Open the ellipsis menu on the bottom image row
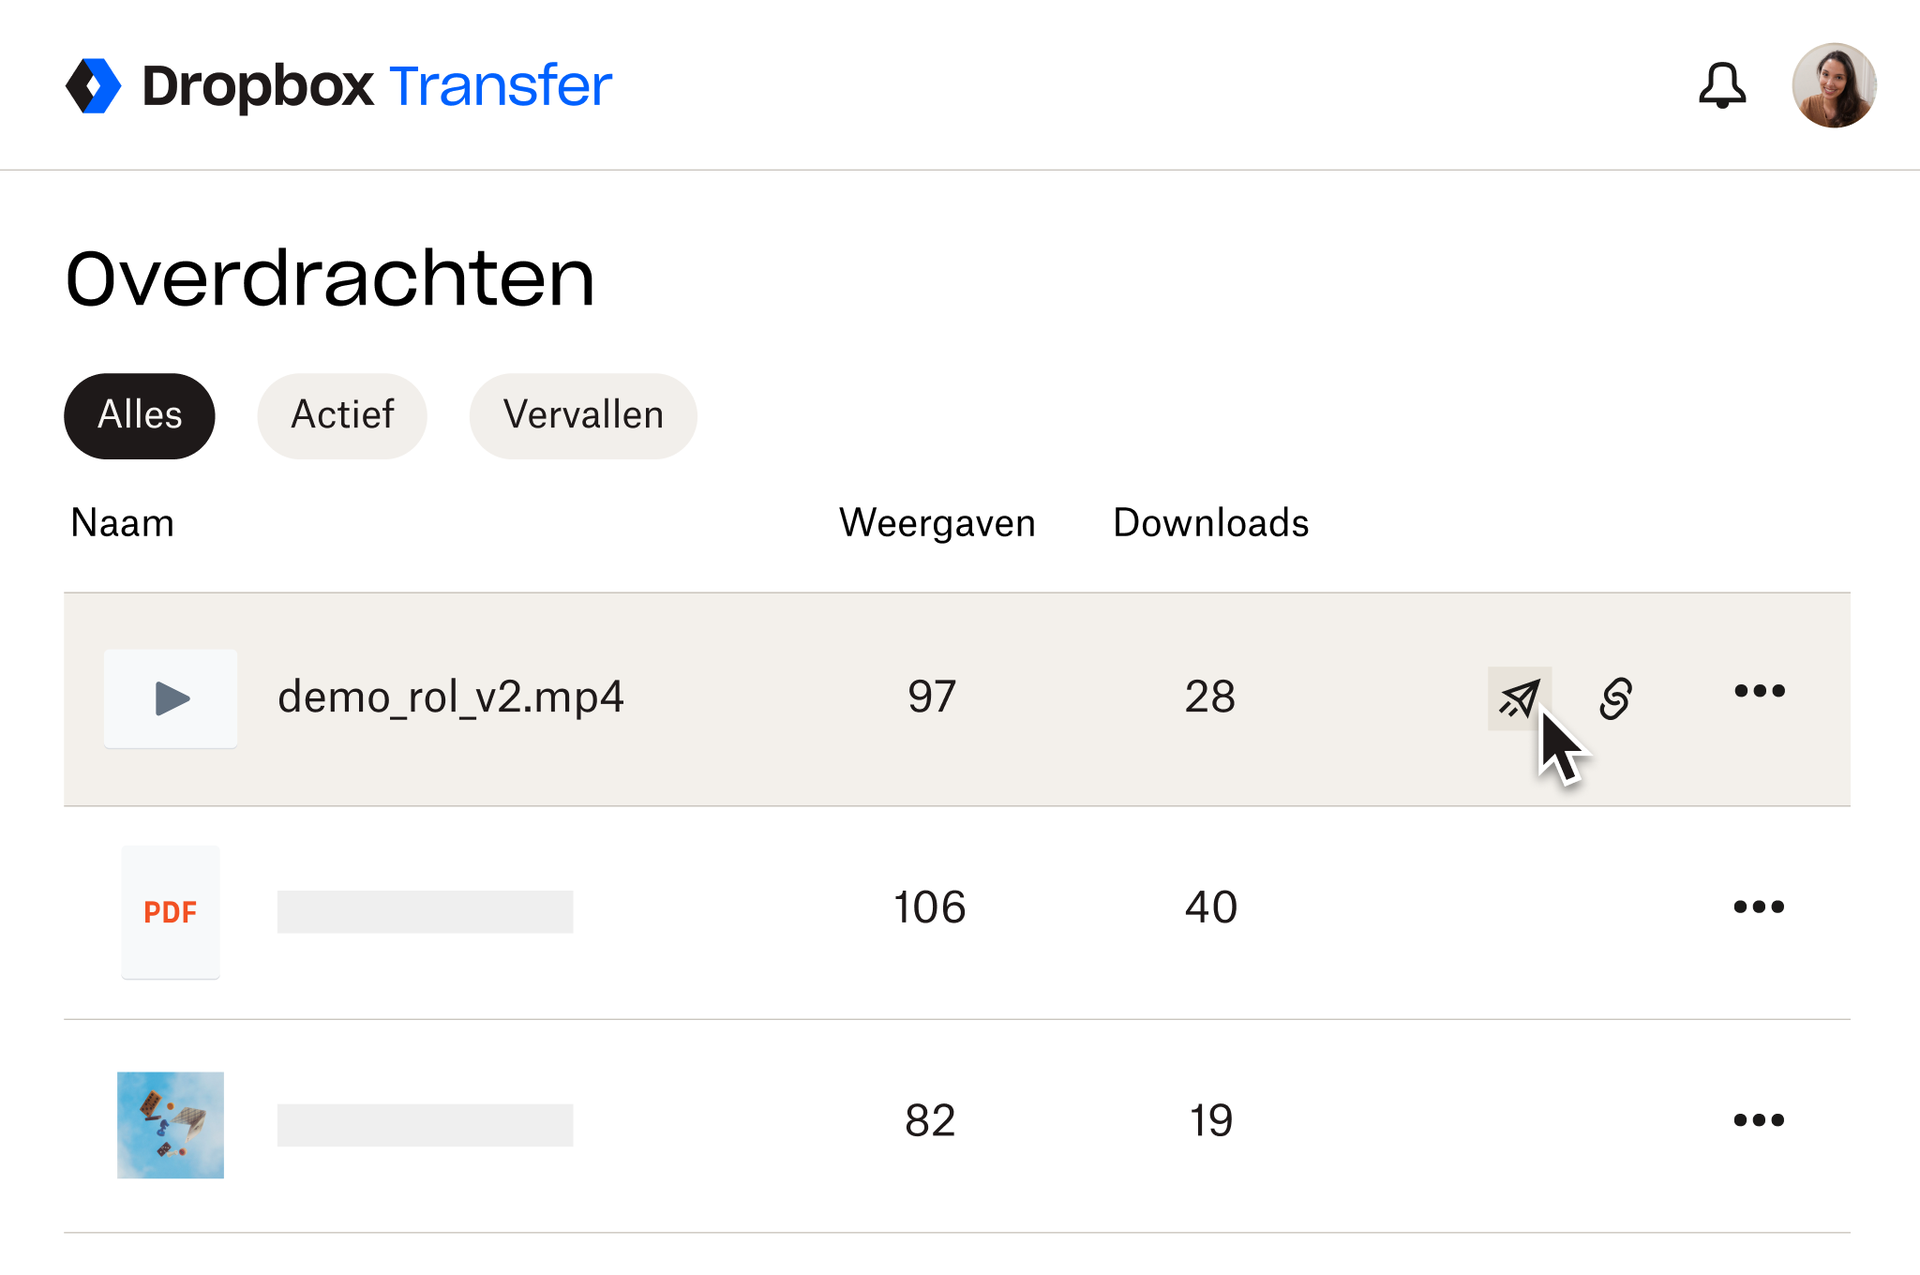Viewport: 1920px width, 1275px height. pyautogui.click(x=1760, y=1121)
